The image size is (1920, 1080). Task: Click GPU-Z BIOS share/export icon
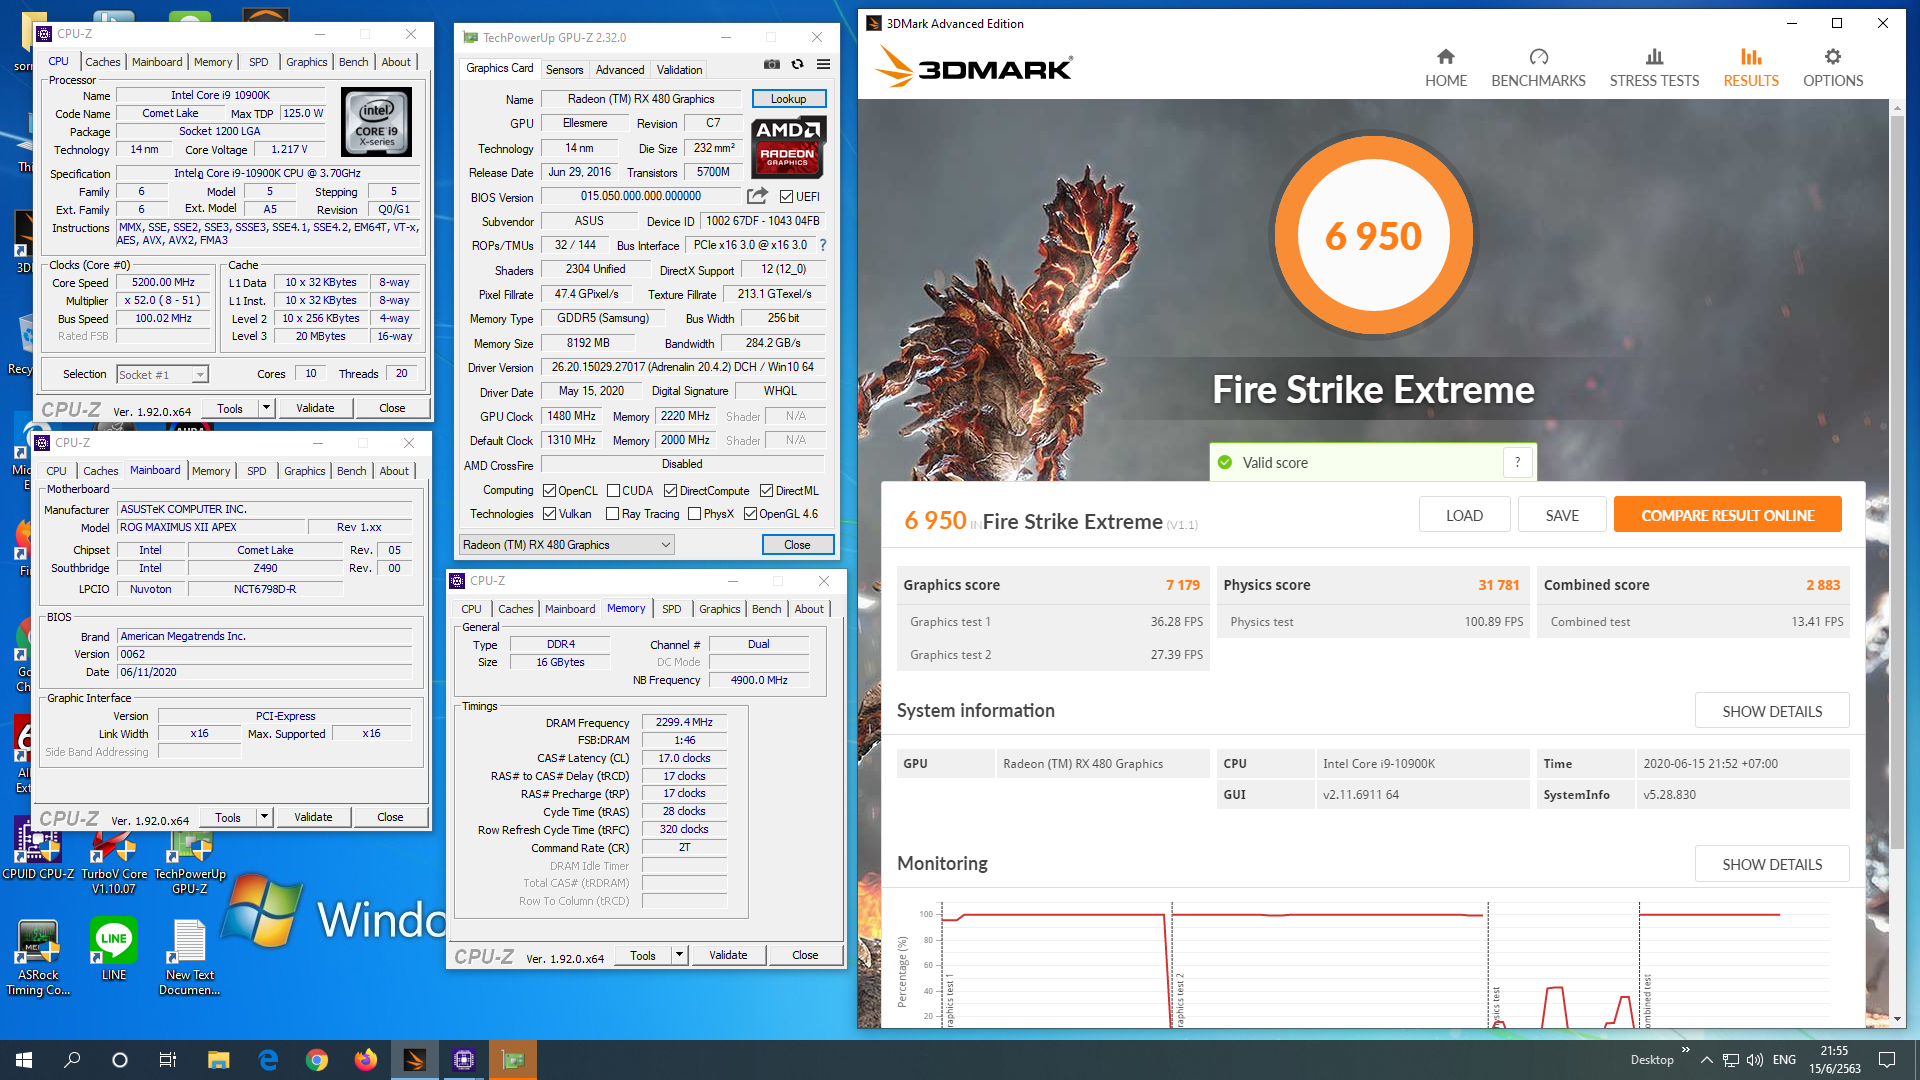(x=758, y=196)
